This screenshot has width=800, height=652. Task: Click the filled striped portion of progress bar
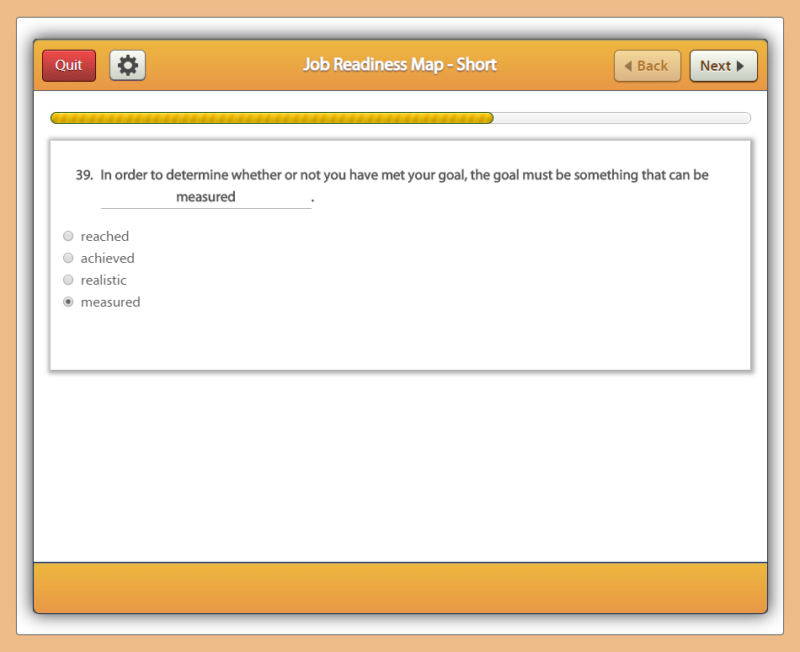point(270,118)
